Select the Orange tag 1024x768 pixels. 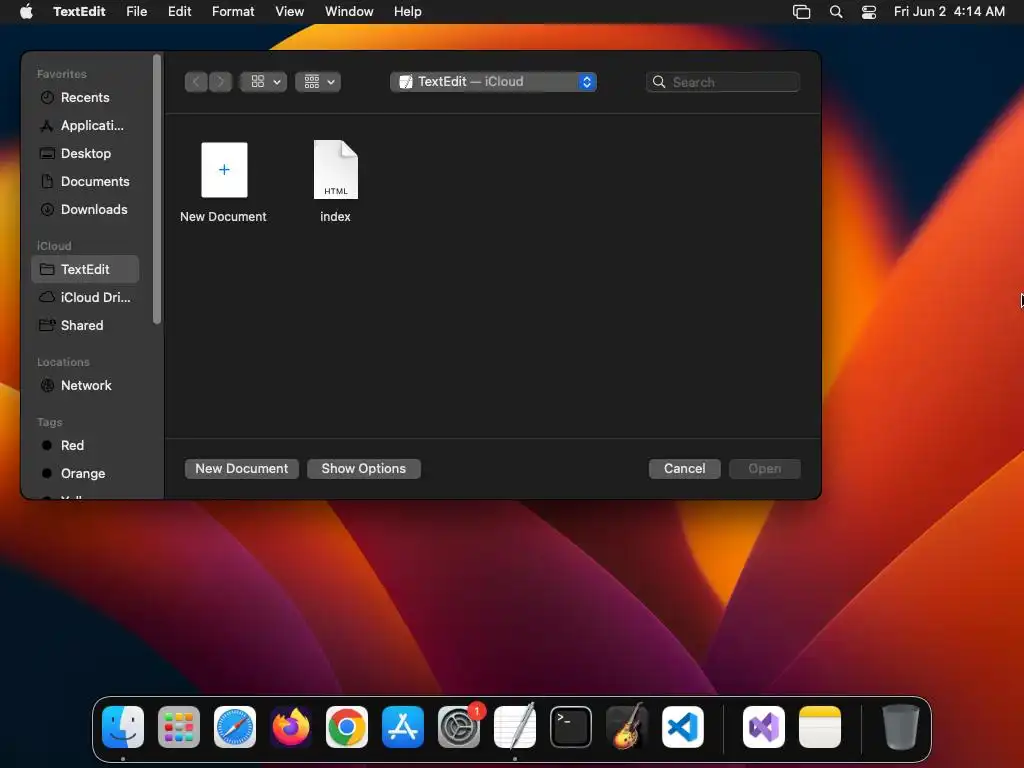coord(85,473)
